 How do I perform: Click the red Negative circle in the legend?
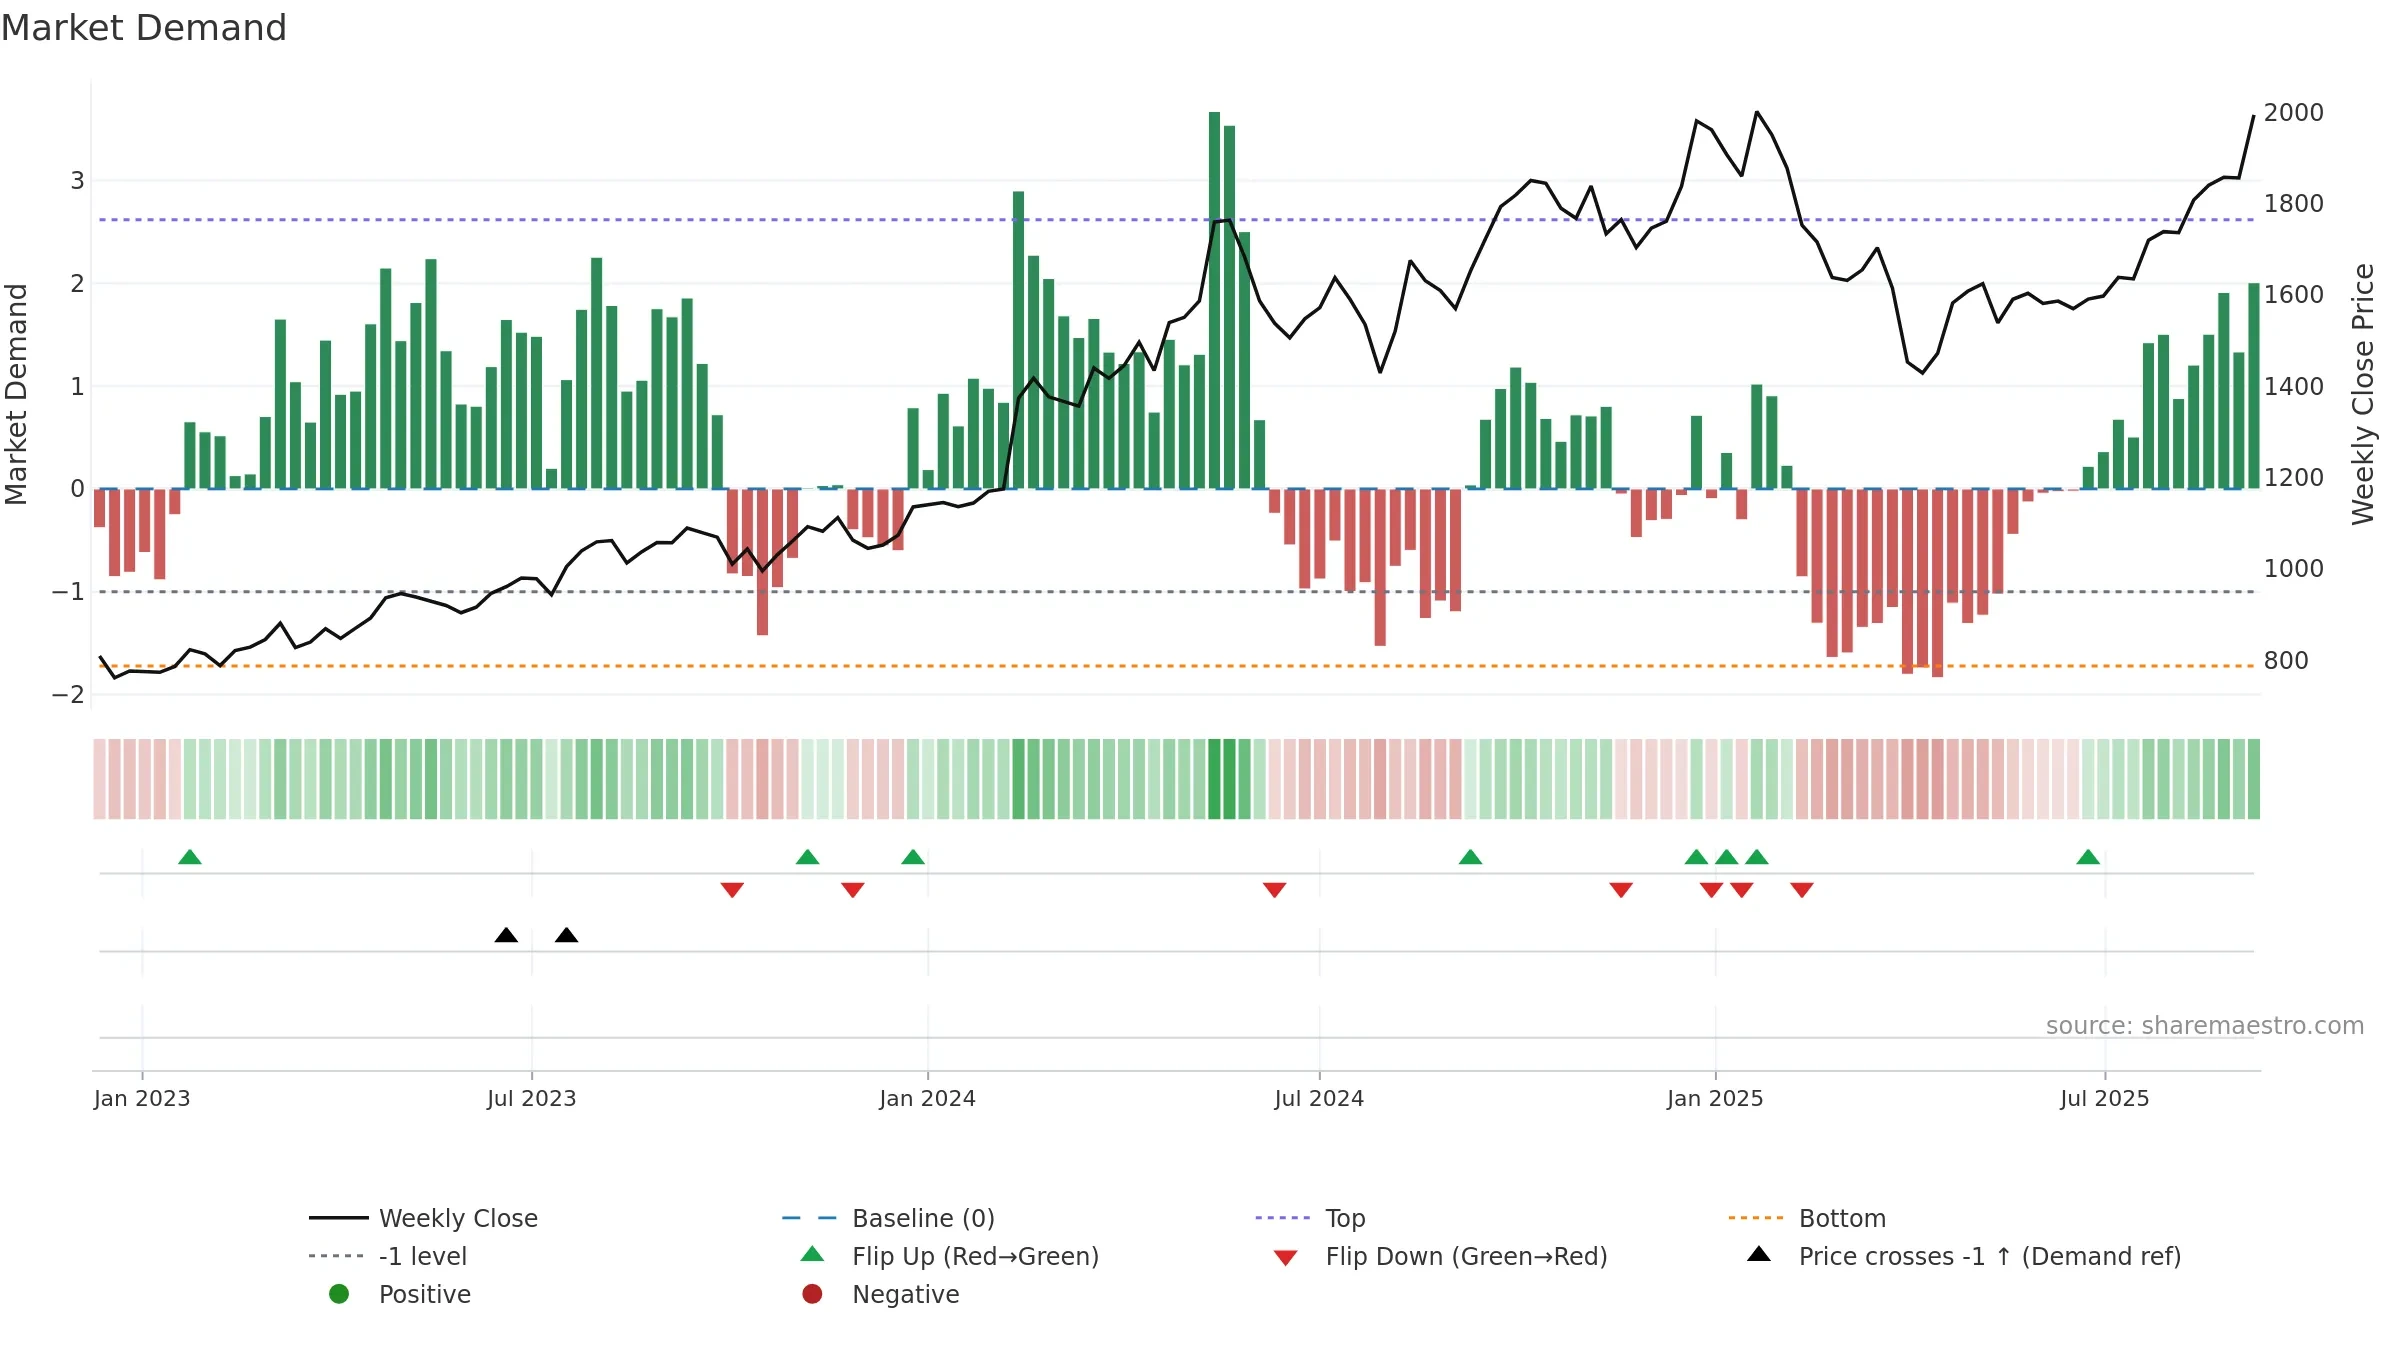click(812, 1294)
